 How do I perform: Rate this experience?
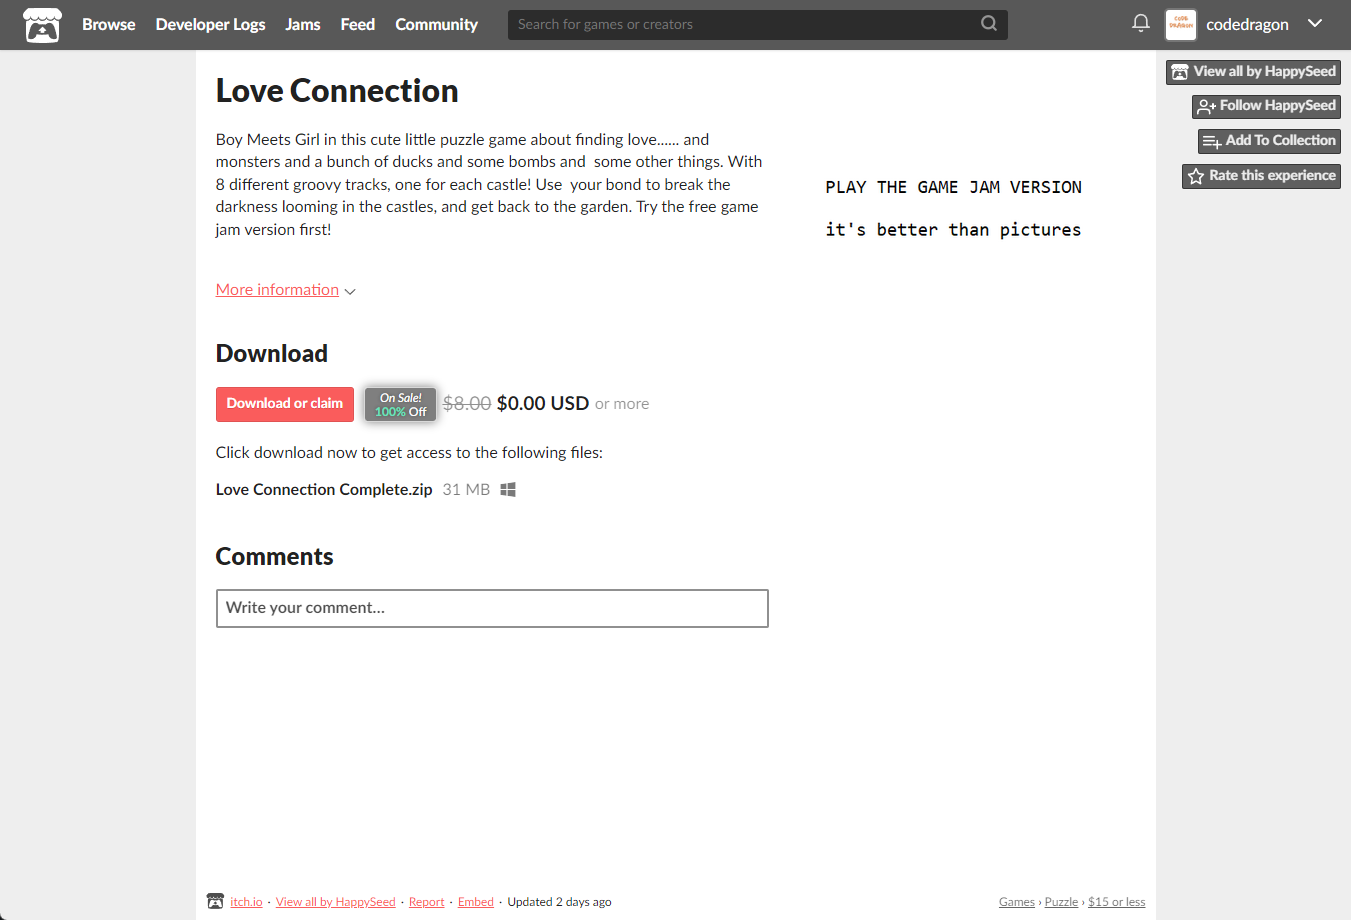point(1261,176)
